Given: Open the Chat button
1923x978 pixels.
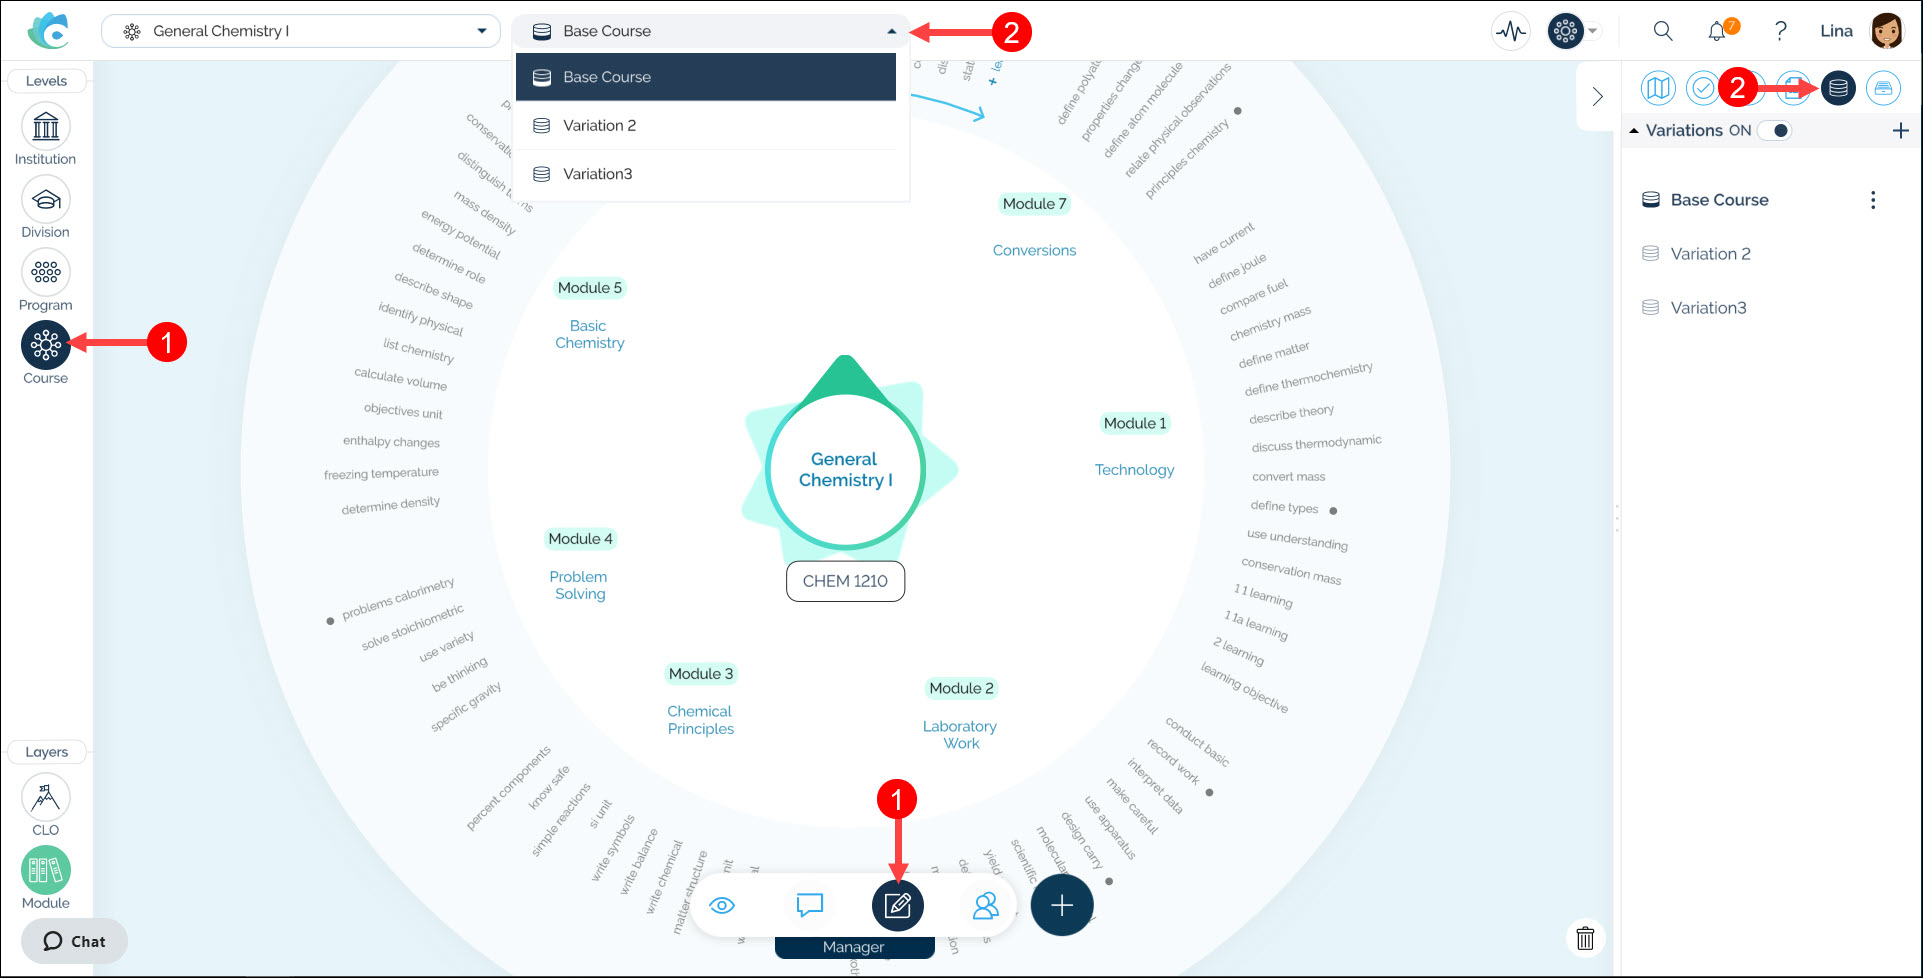Looking at the screenshot, I should [75, 941].
